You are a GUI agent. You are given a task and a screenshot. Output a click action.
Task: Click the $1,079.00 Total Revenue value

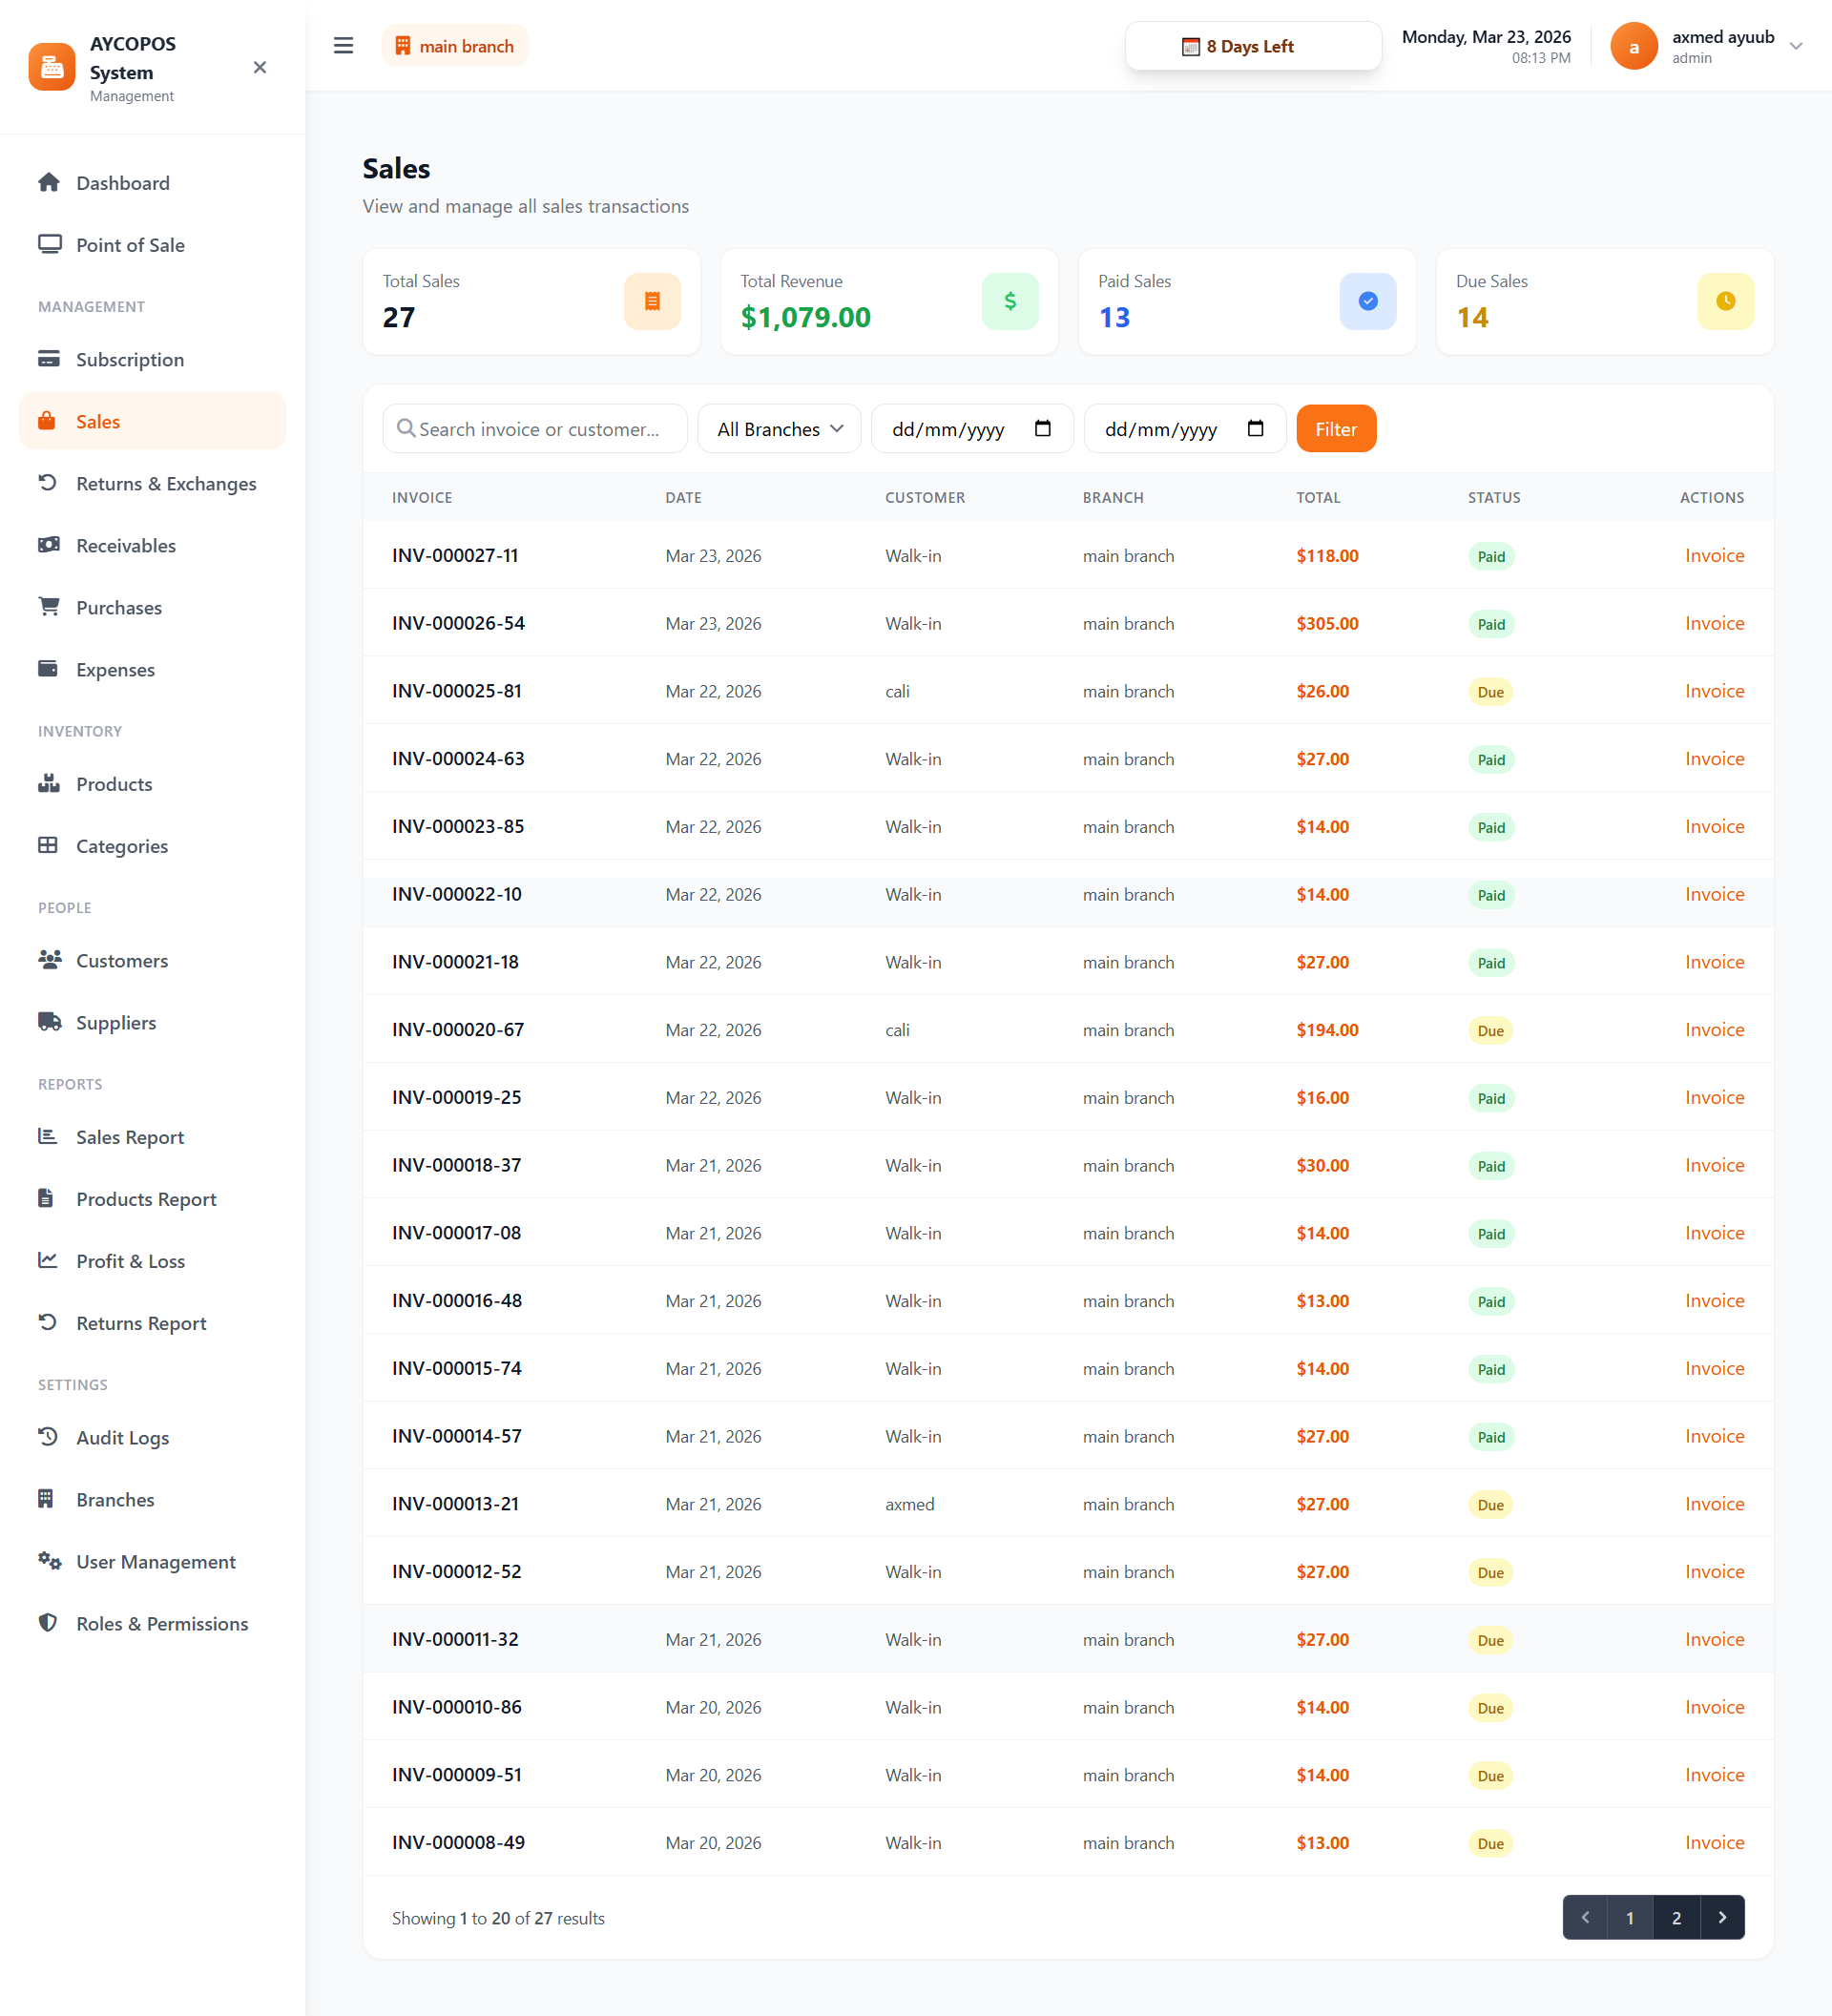click(805, 317)
